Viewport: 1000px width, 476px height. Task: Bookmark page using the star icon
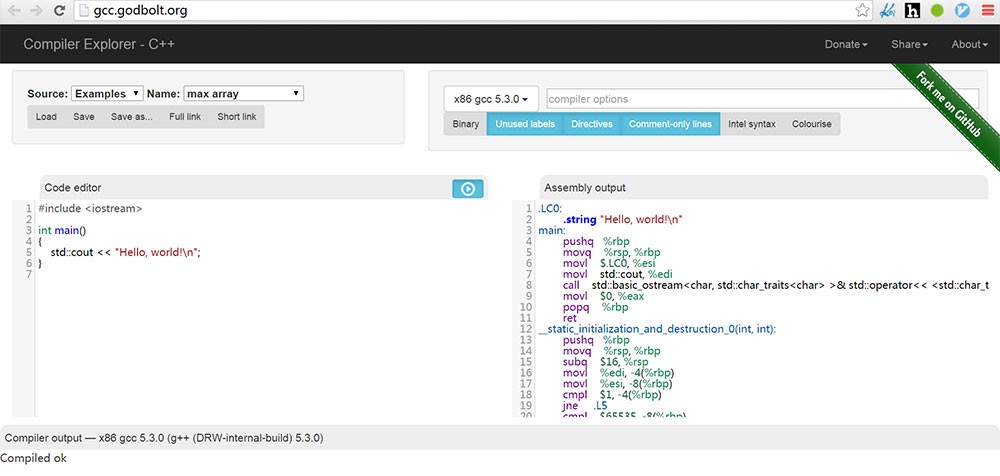[x=862, y=11]
